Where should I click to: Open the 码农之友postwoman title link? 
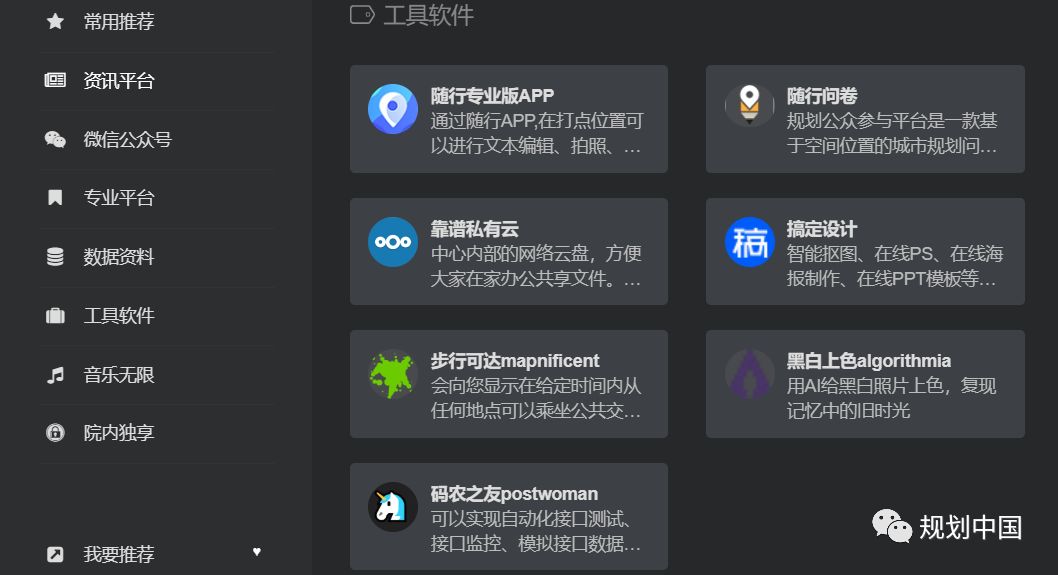click(x=514, y=494)
